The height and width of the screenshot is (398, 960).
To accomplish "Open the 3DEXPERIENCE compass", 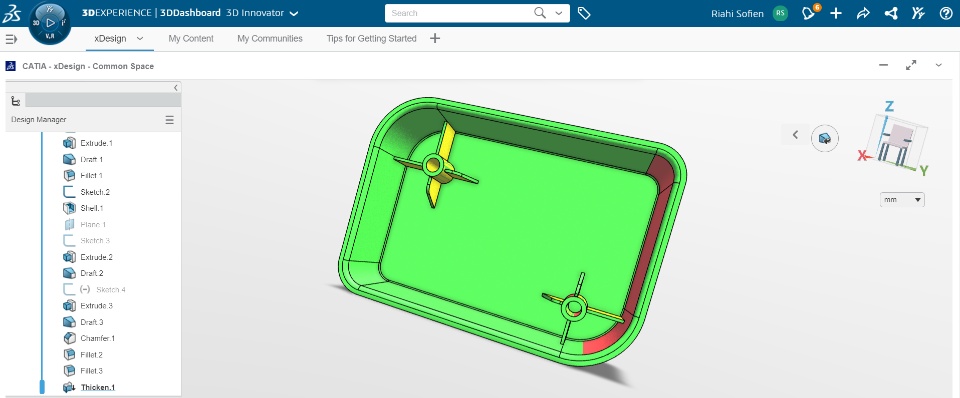I will click(x=50, y=23).
